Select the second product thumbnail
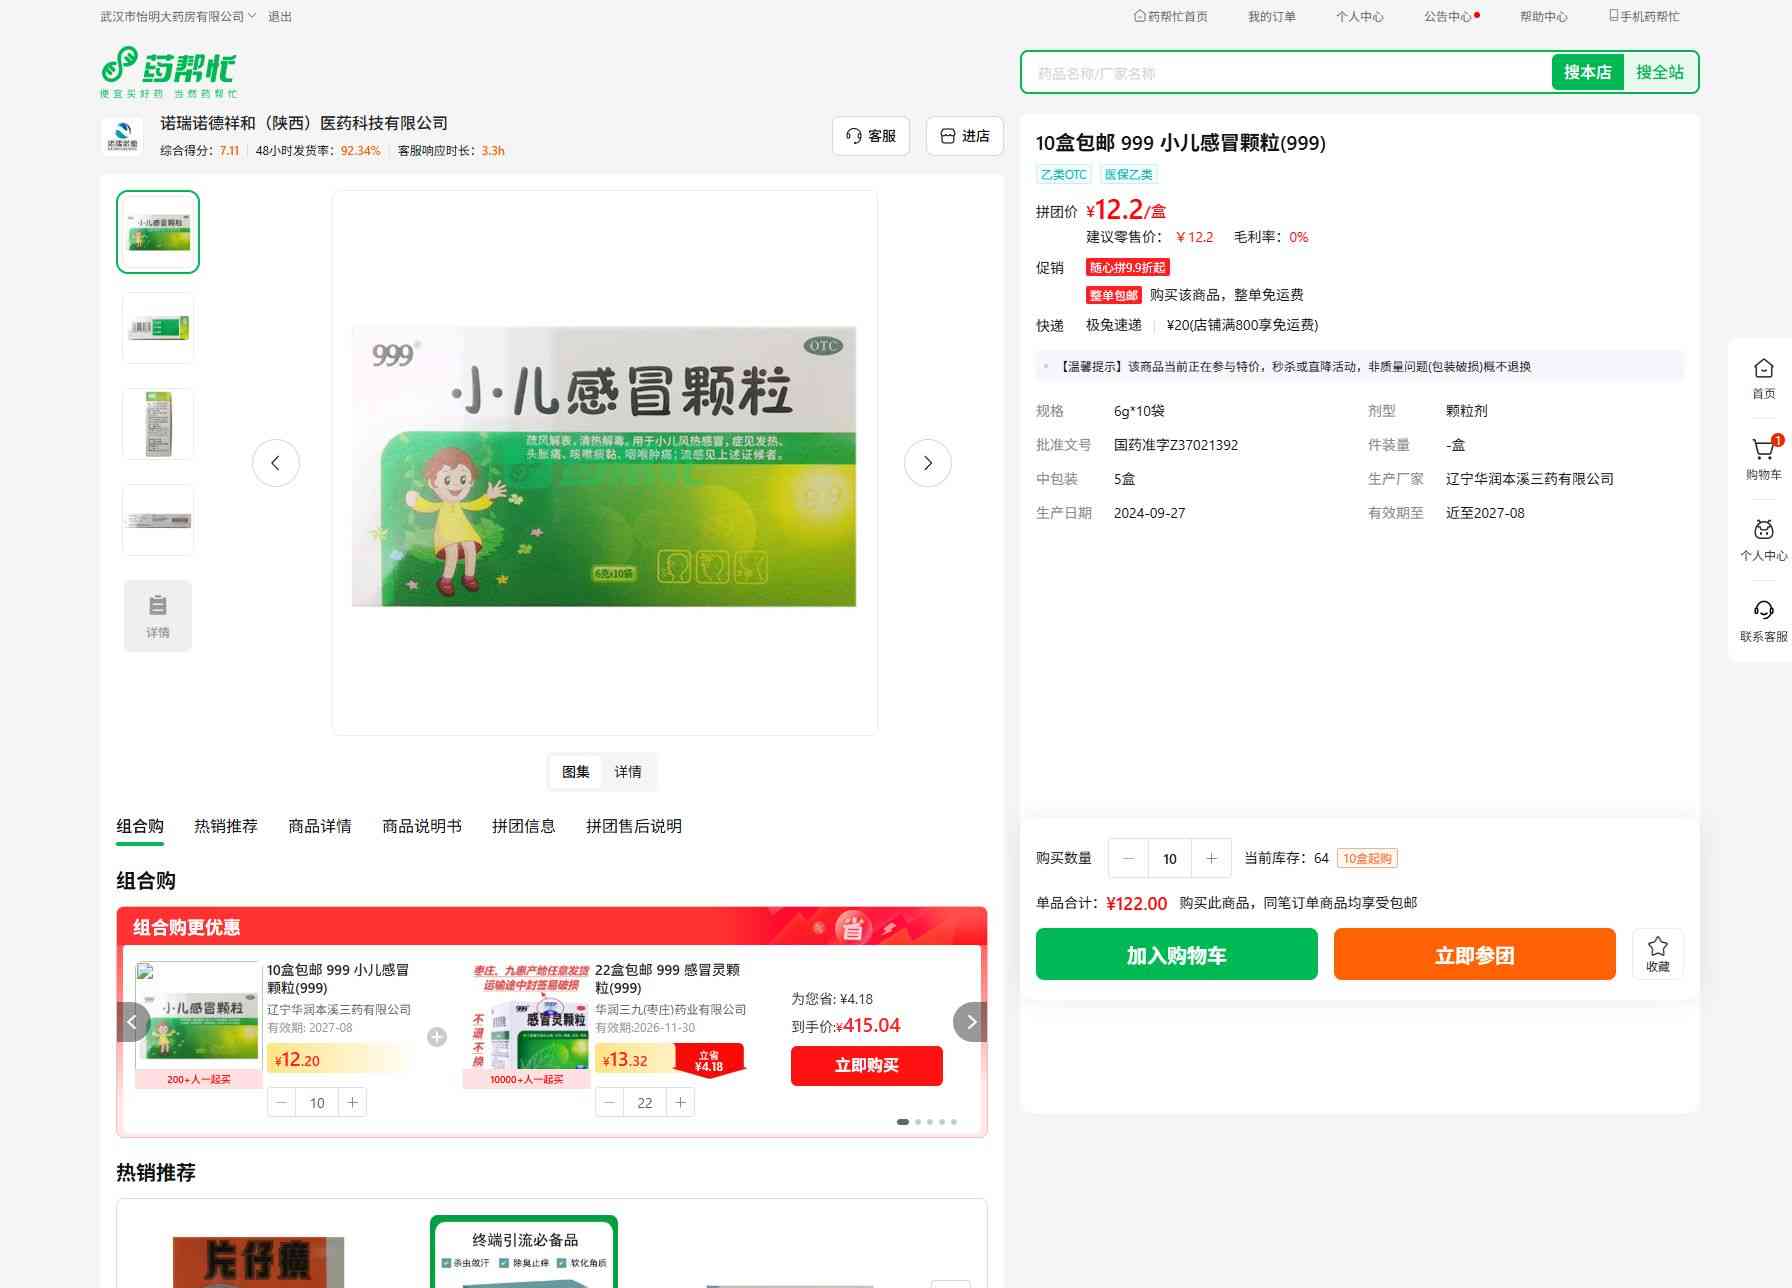This screenshot has height=1288, width=1792. (x=158, y=328)
